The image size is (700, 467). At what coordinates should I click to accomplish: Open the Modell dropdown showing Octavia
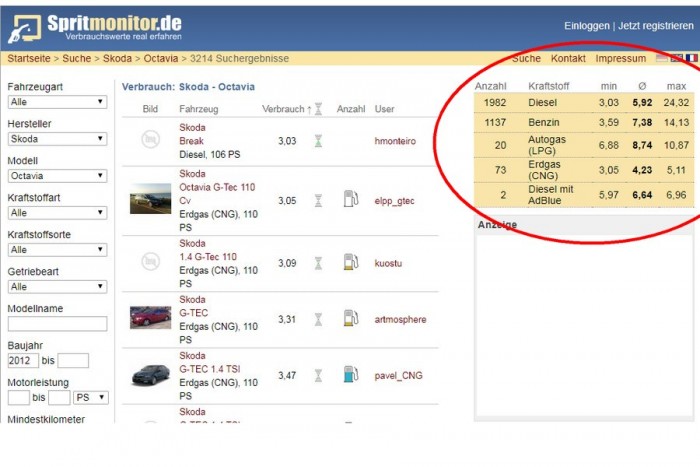(x=58, y=176)
